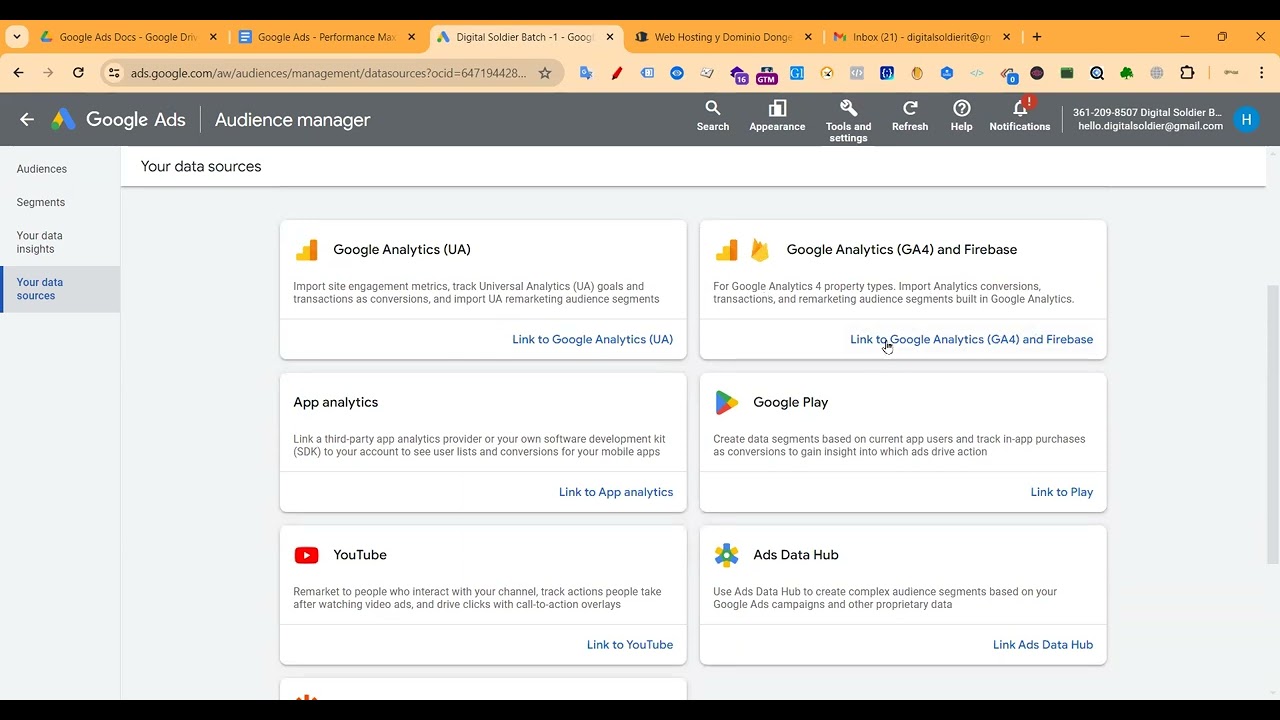The height and width of the screenshot is (720, 1280).
Task: Click Link Ads Data Hub
Action: pyautogui.click(x=1043, y=645)
